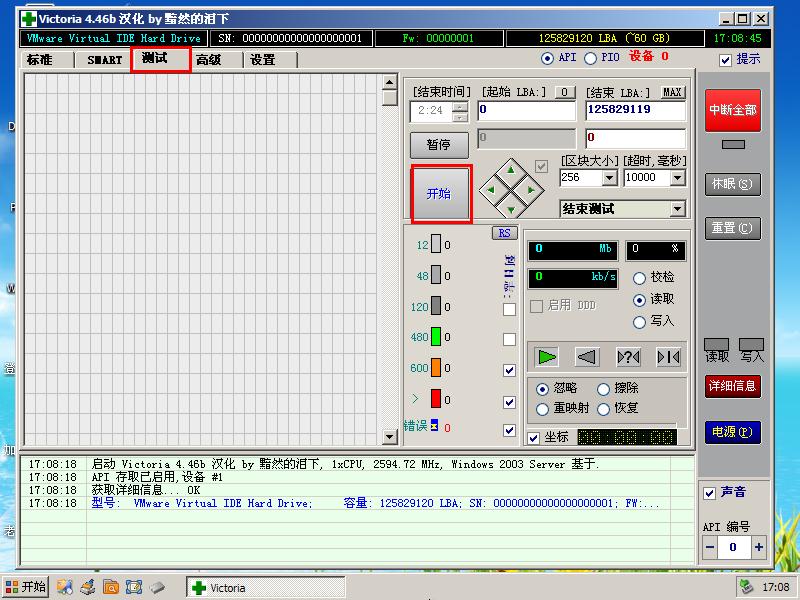The width and height of the screenshot is (800, 600).
Task: Click the 600 ms orange block swatch
Action: click(436, 368)
